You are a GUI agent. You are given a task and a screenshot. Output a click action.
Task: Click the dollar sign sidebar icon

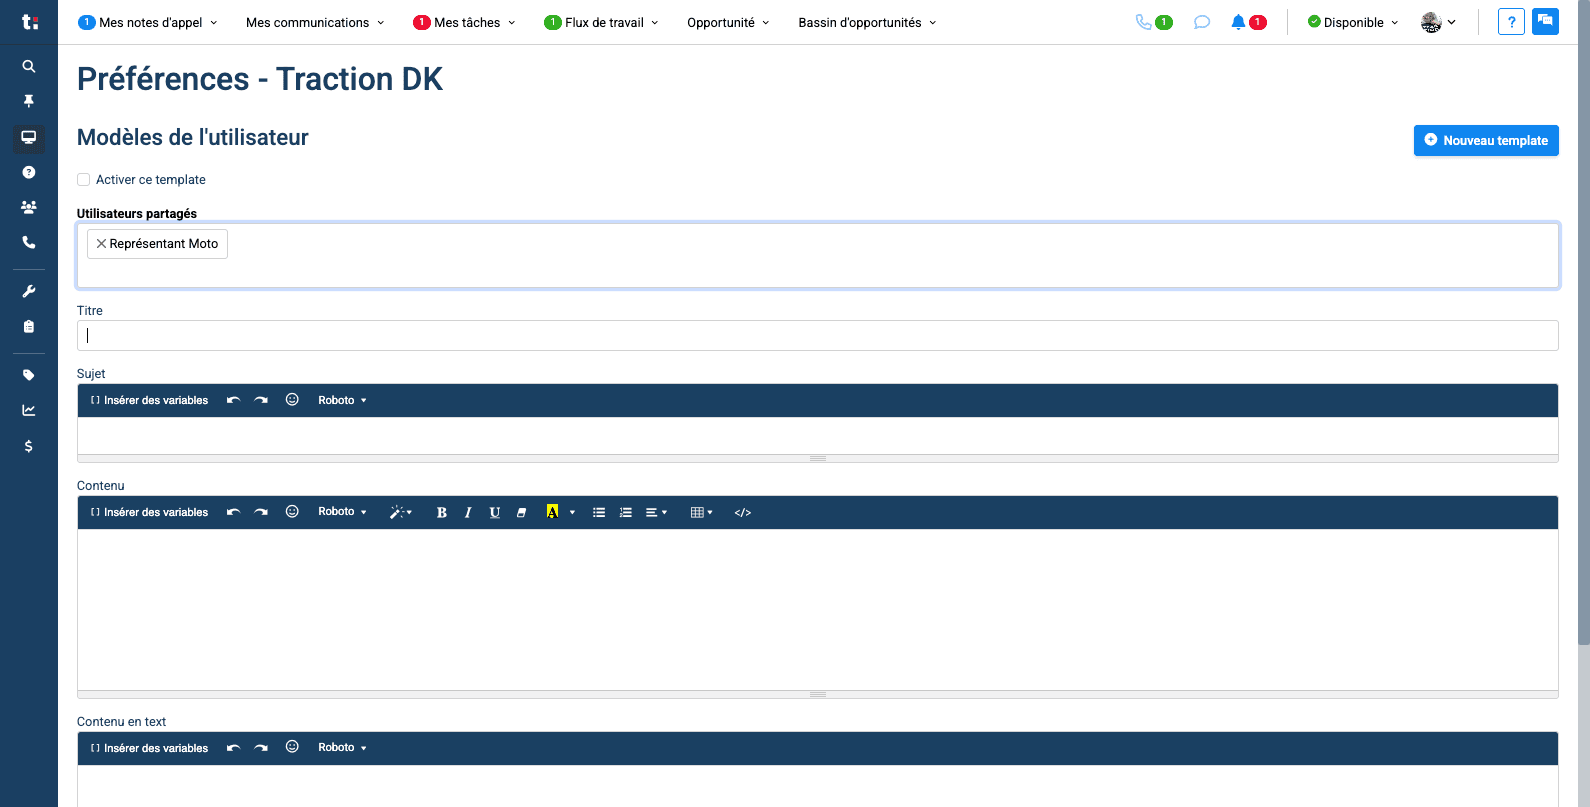(29, 446)
